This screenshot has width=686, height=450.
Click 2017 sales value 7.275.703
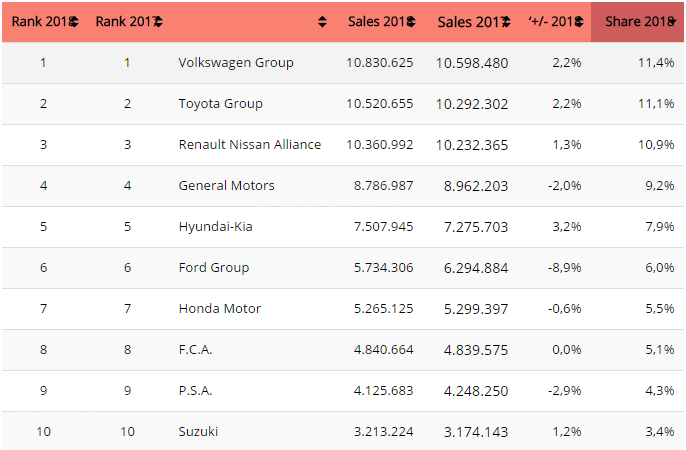click(476, 227)
